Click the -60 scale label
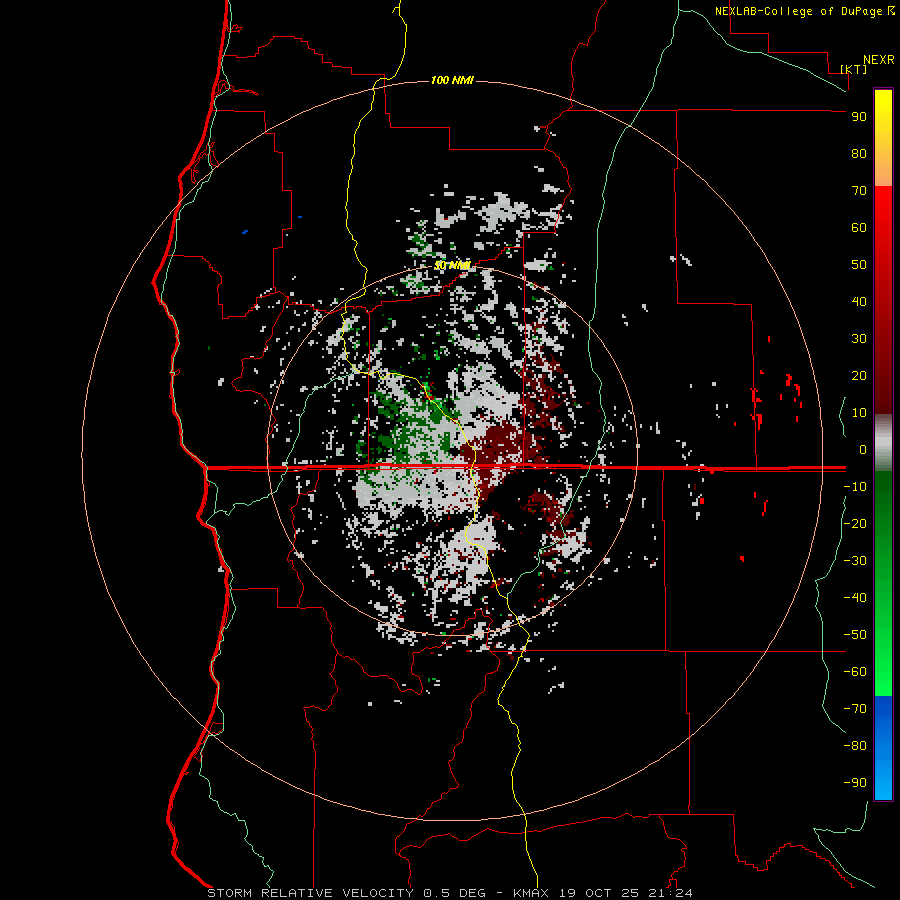Viewport: 900px width, 900px height. point(855,672)
